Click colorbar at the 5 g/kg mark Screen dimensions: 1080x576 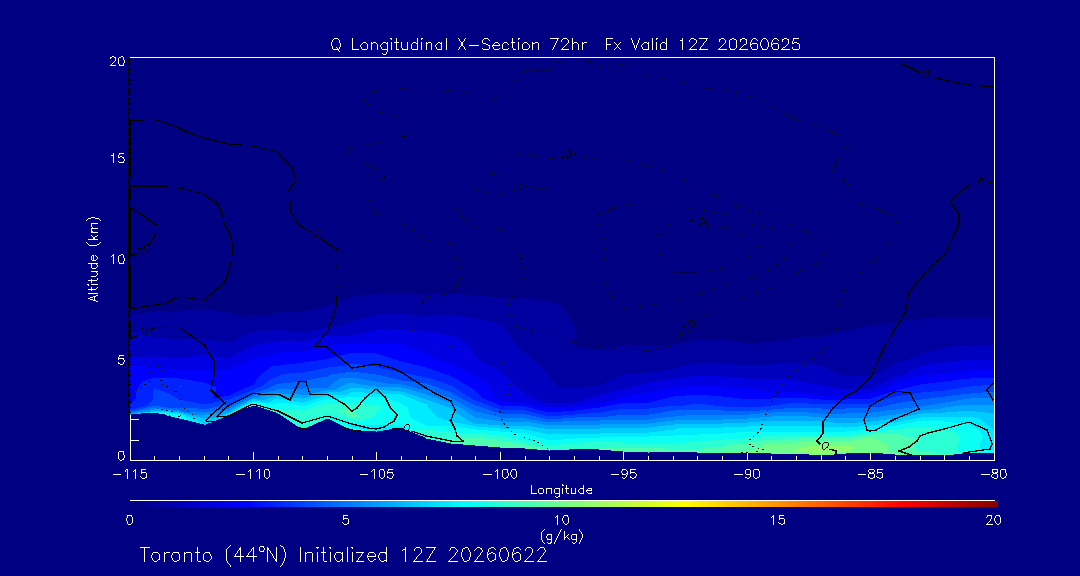click(346, 503)
